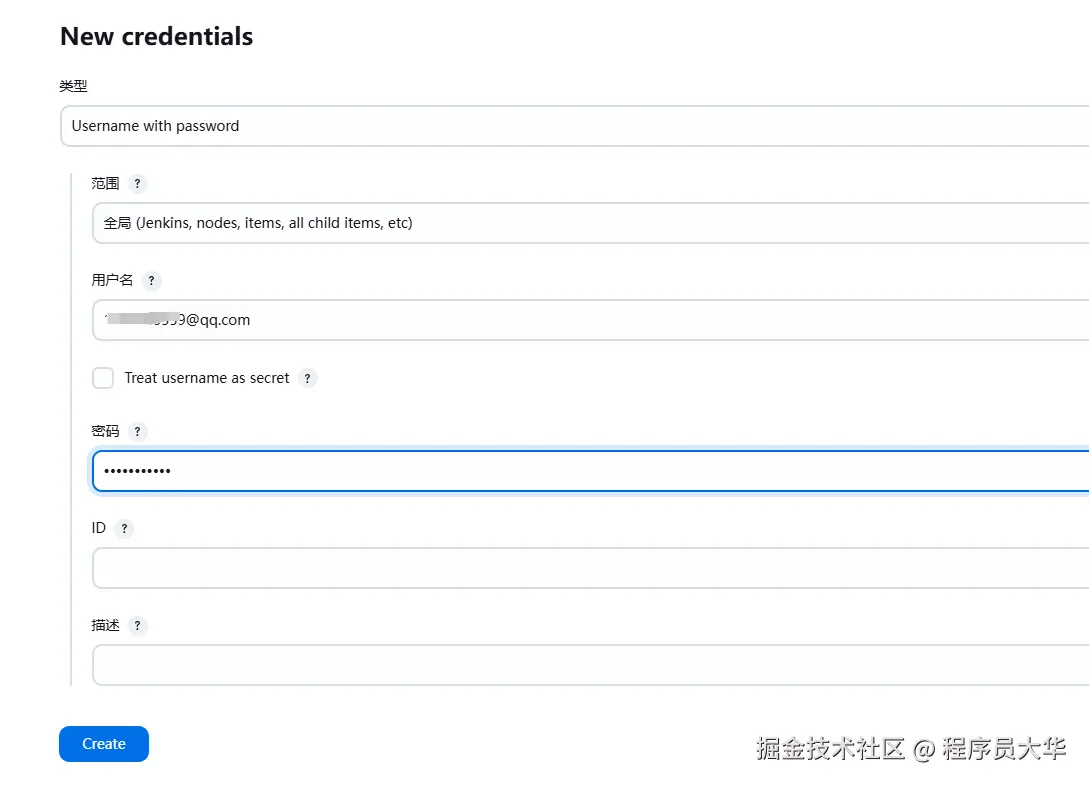Click into the 密码 password field

[x=590, y=471]
